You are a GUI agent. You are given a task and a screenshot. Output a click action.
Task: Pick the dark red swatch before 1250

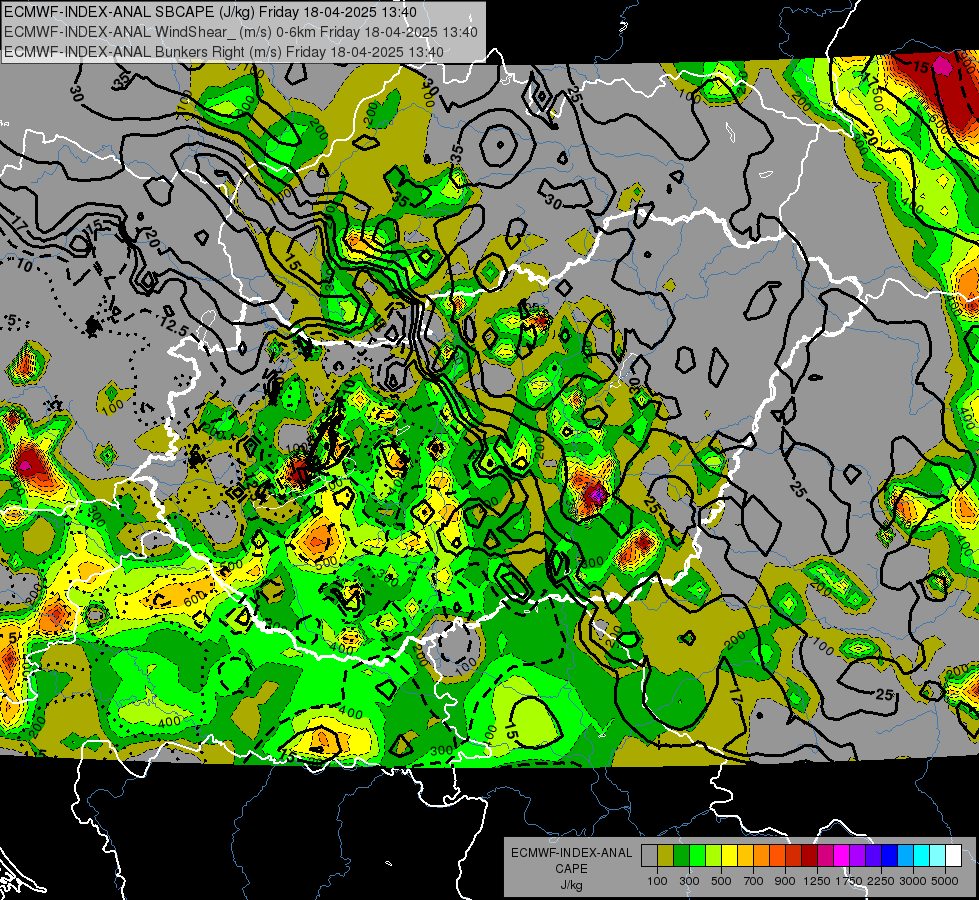coord(809,856)
